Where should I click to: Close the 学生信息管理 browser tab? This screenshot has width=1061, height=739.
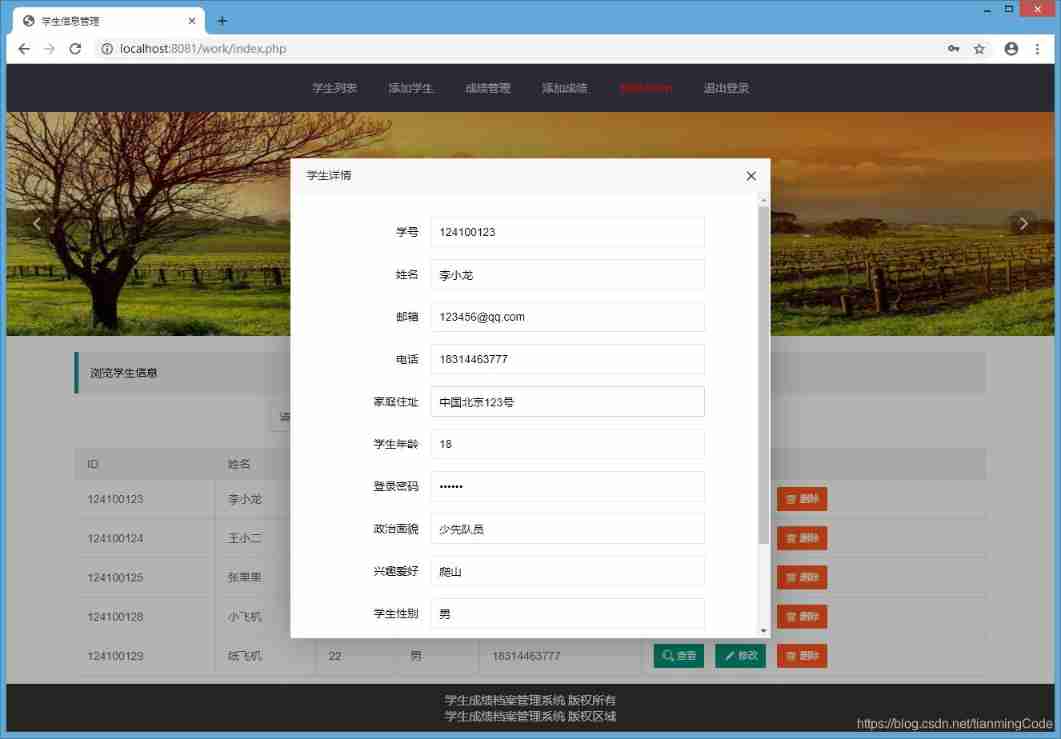[192, 21]
